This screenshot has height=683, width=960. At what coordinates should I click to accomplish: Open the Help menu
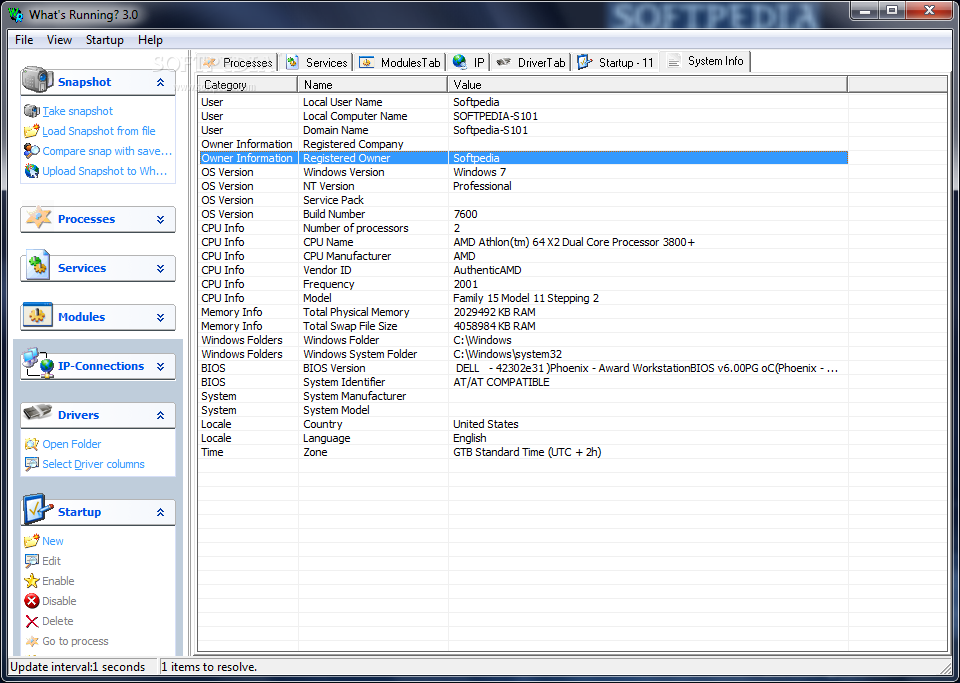pyautogui.click(x=150, y=40)
